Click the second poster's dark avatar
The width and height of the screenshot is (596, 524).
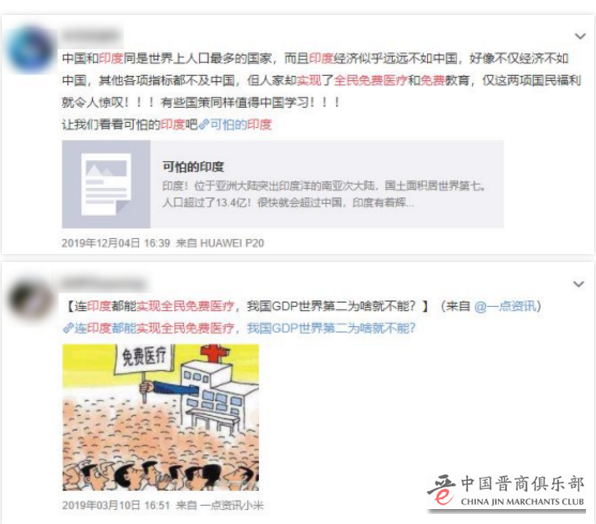[x=31, y=300]
